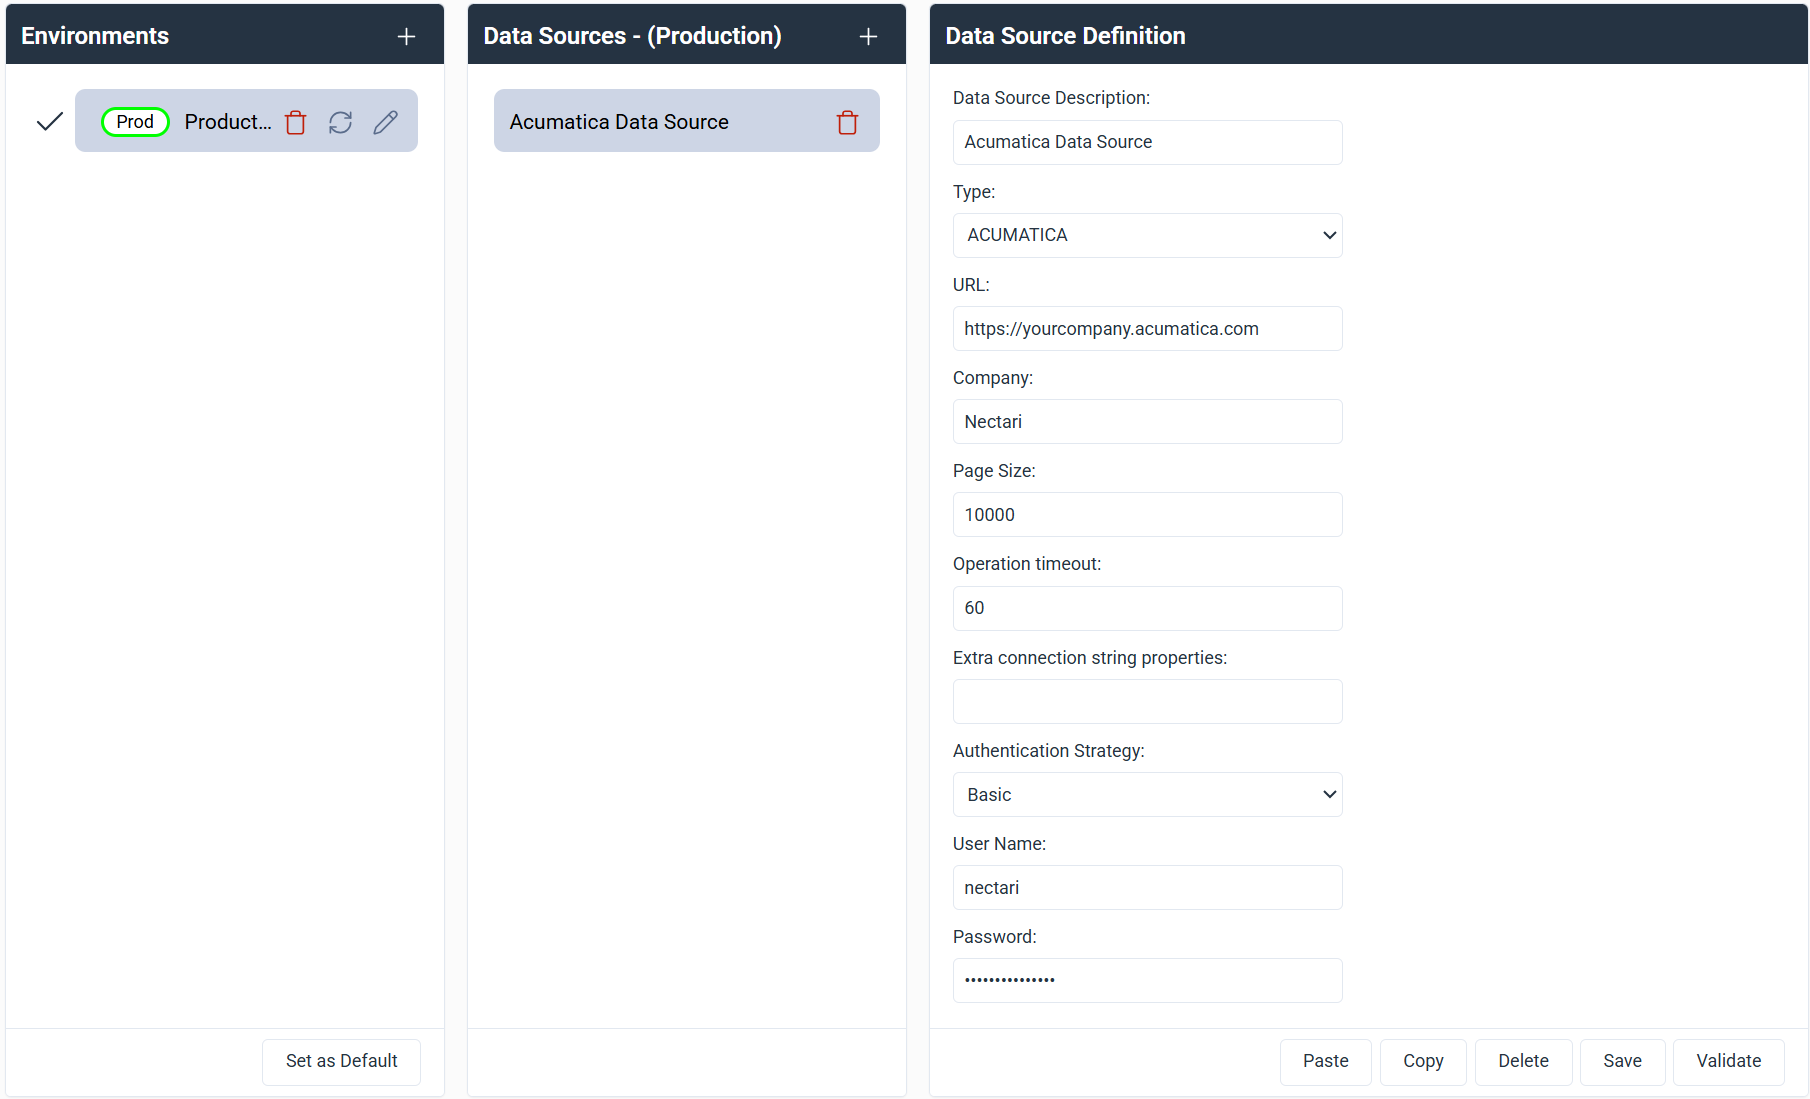Refresh the Production environment

[340, 121]
